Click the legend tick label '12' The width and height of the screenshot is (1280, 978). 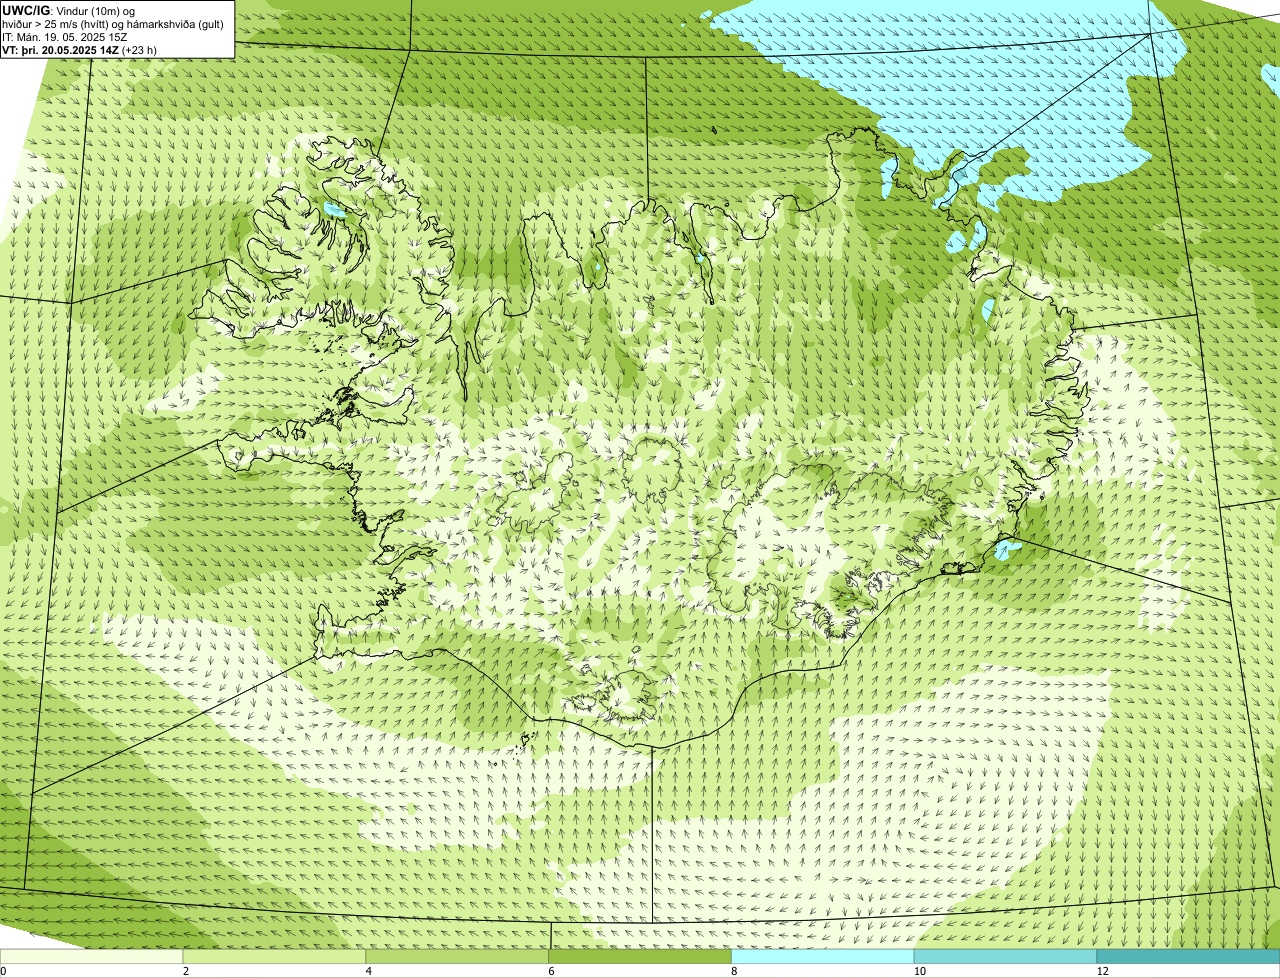[1103, 971]
